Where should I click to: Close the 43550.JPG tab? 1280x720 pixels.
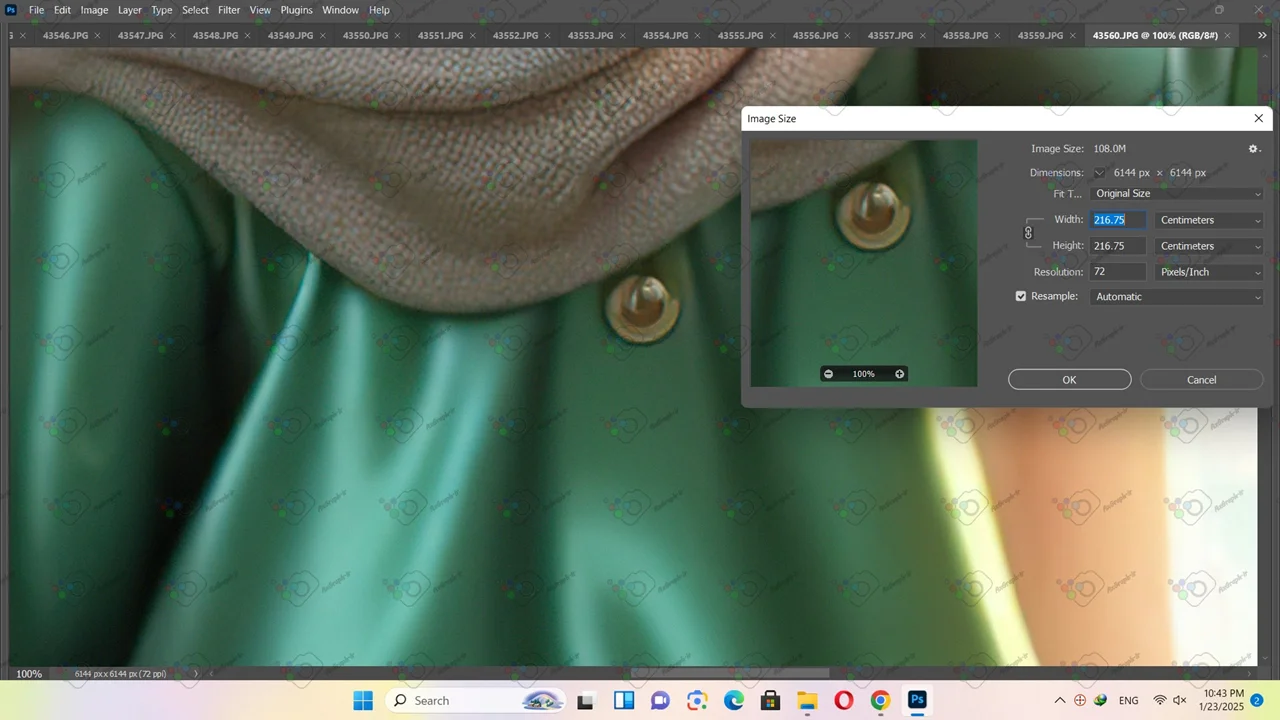pos(397,35)
